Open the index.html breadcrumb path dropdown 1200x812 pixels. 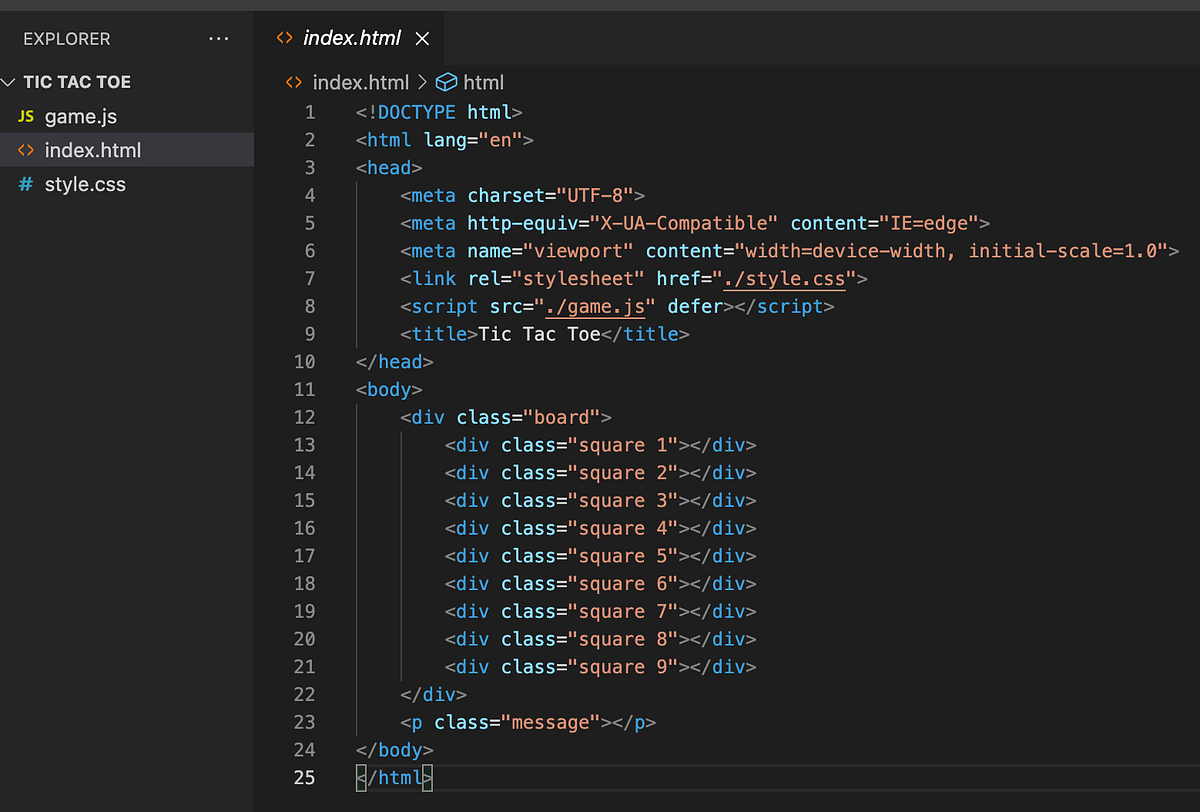[x=360, y=82]
